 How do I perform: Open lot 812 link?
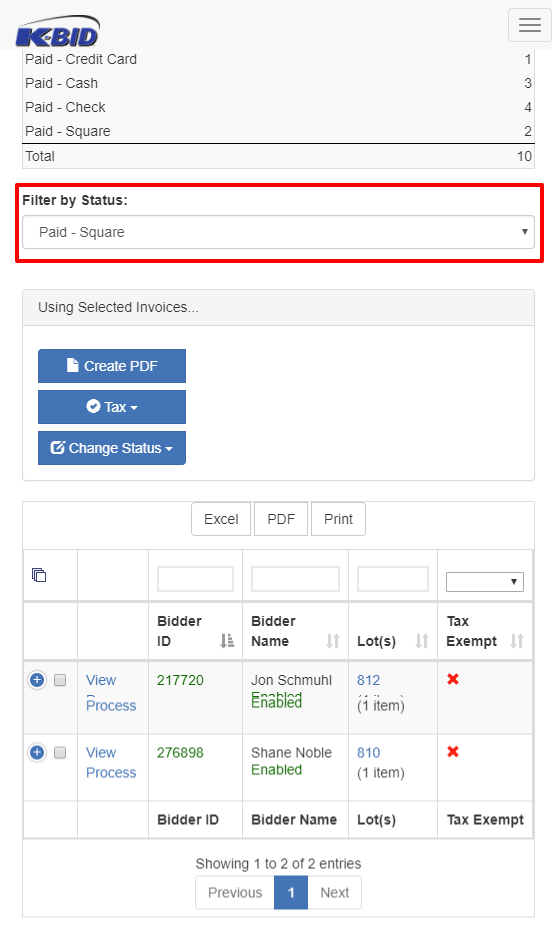click(x=369, y=680)
